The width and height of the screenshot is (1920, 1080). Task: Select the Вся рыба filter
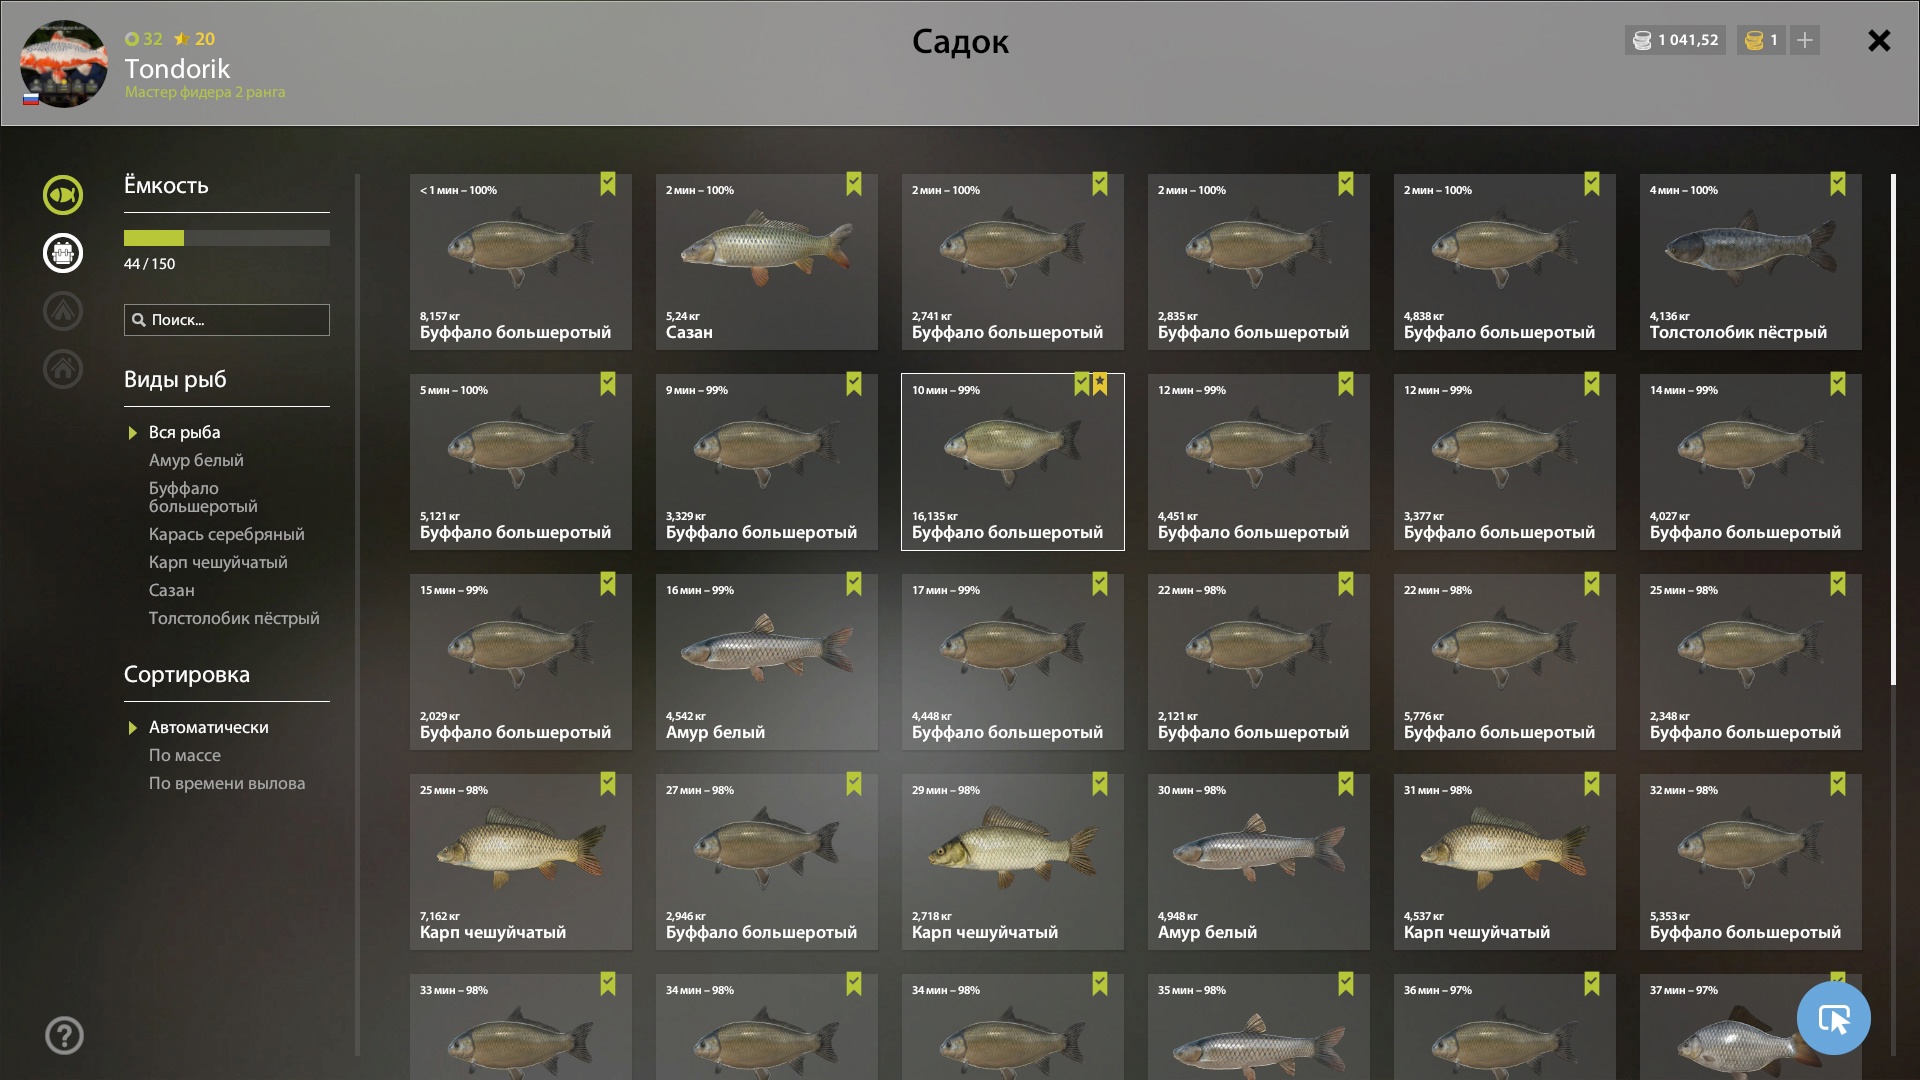184,432
